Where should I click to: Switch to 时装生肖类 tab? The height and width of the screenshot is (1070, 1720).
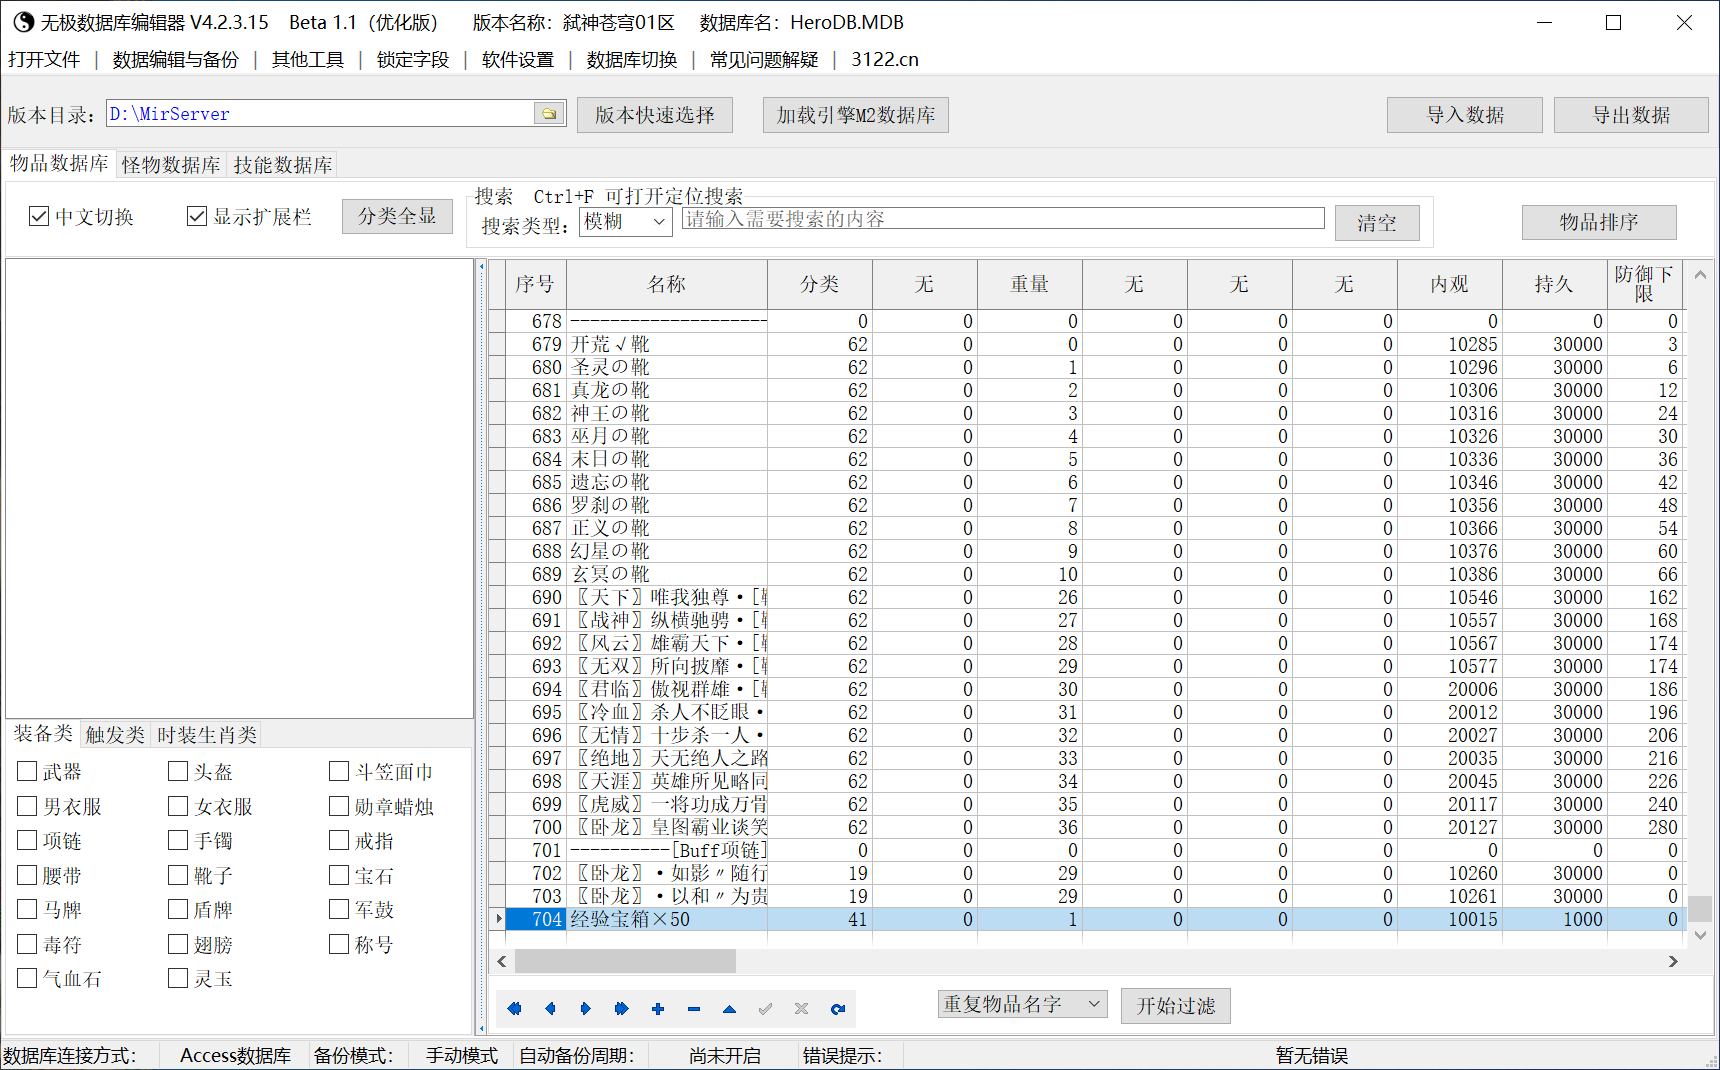[207, 735]
